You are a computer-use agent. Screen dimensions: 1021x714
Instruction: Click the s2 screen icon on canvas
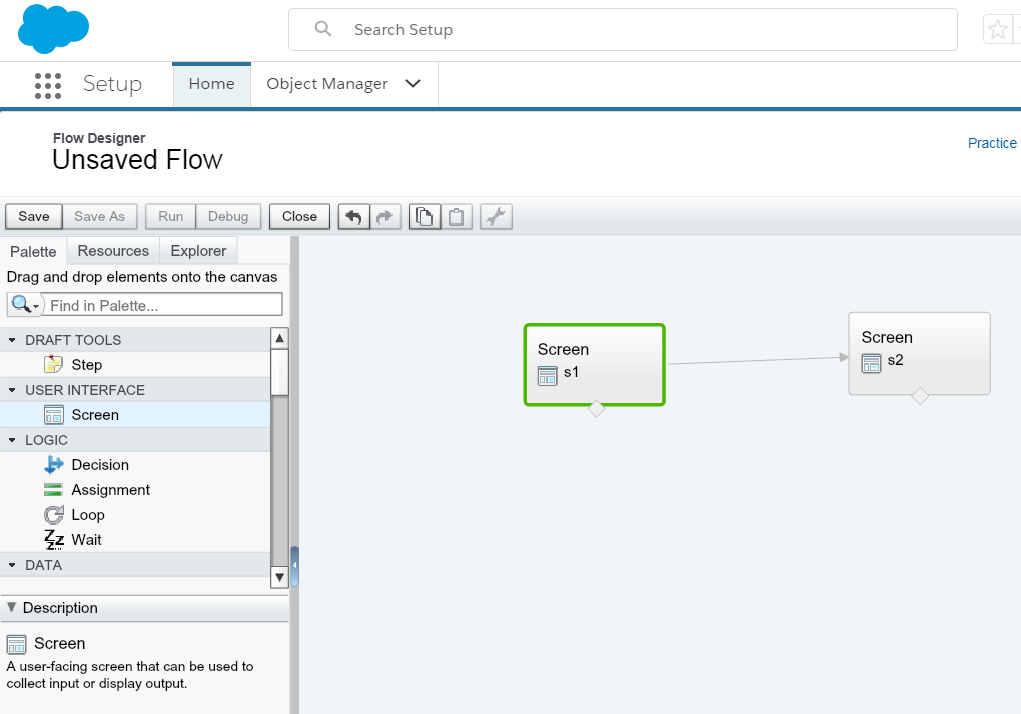click(871, 363)
